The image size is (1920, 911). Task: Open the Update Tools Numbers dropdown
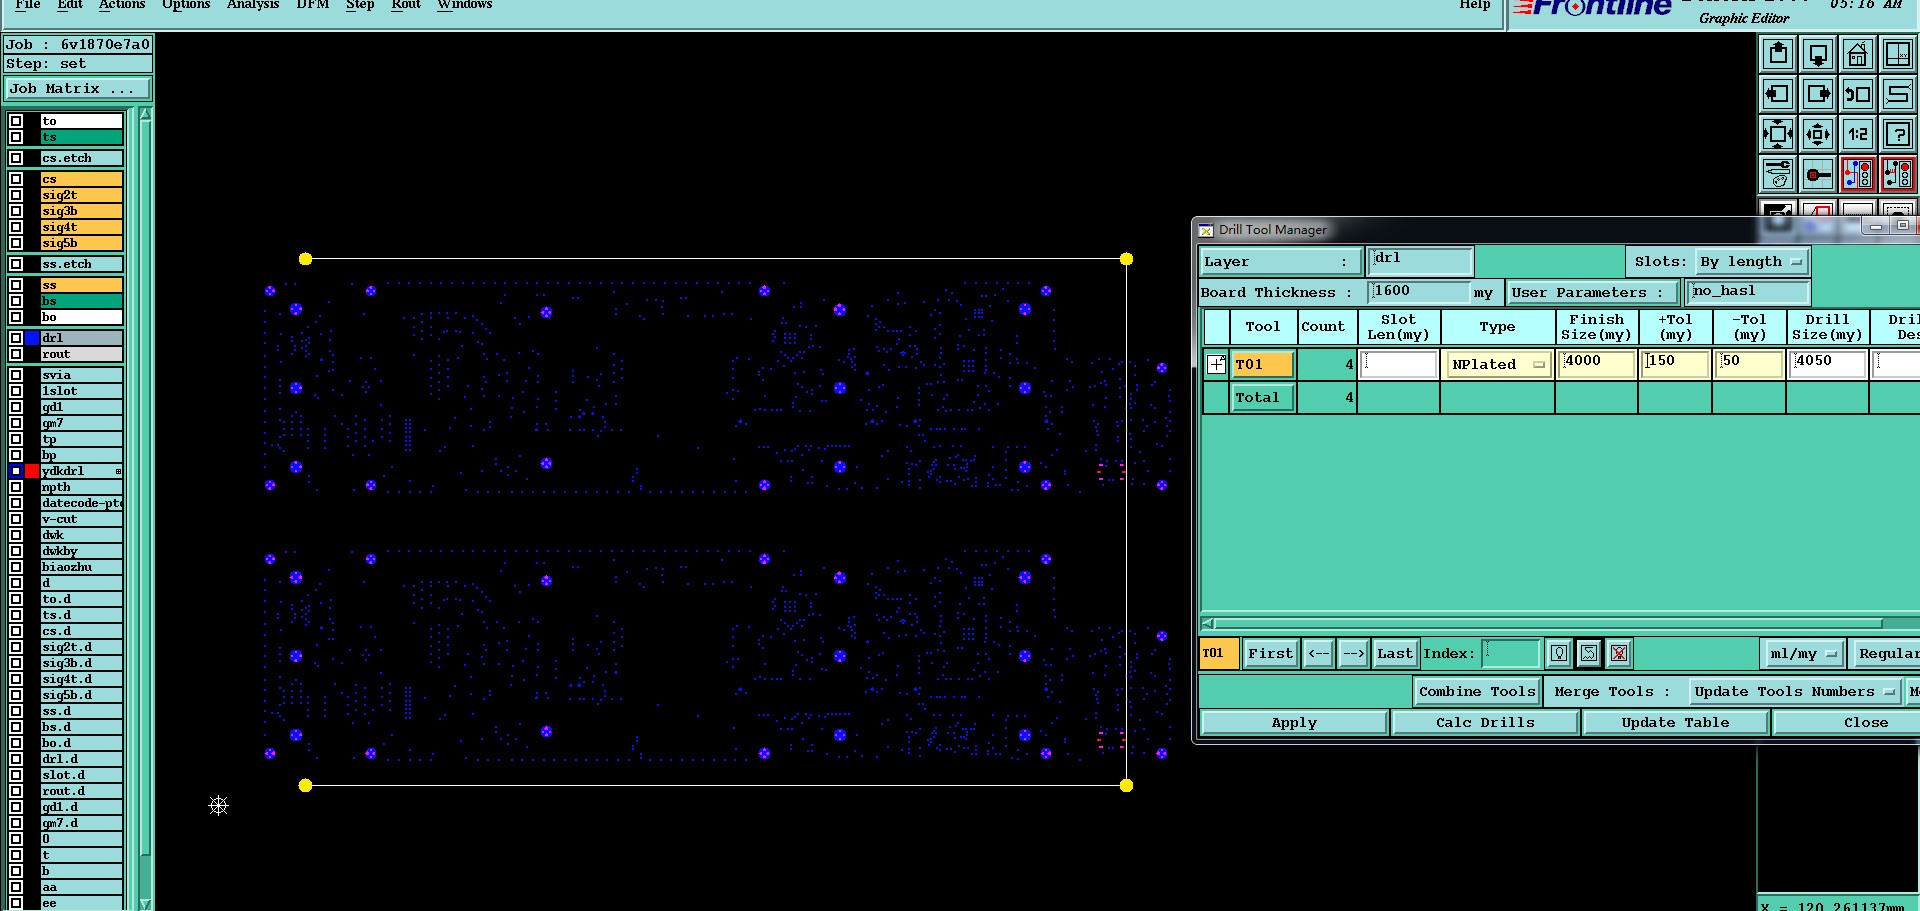pos(1795,691)
